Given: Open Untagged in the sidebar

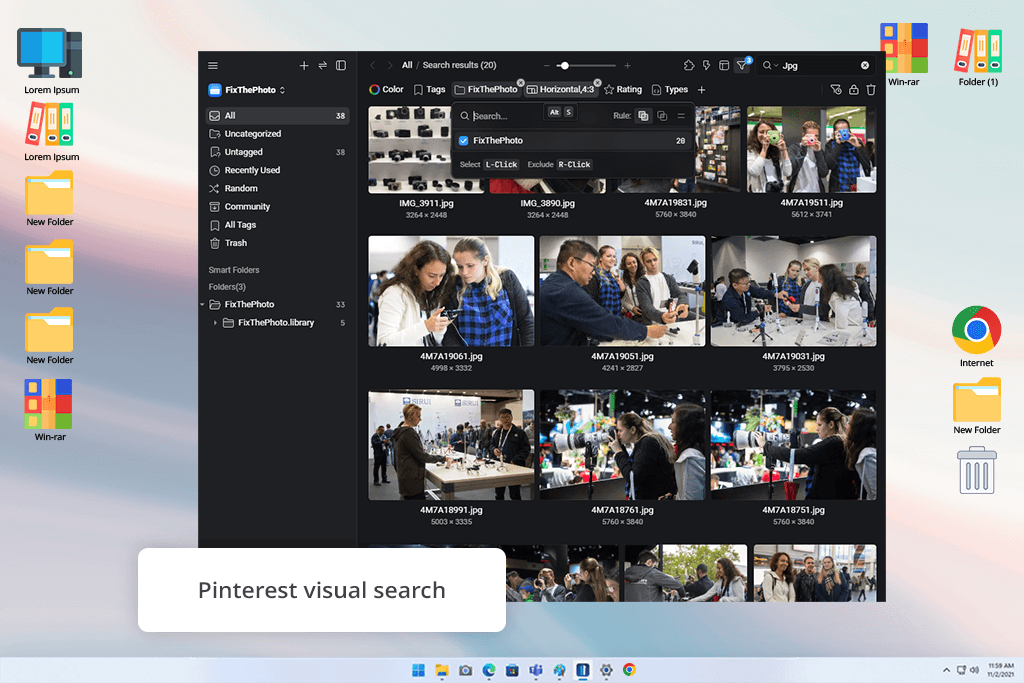Looking at the screenshot, I should click(x=278, y=152).
